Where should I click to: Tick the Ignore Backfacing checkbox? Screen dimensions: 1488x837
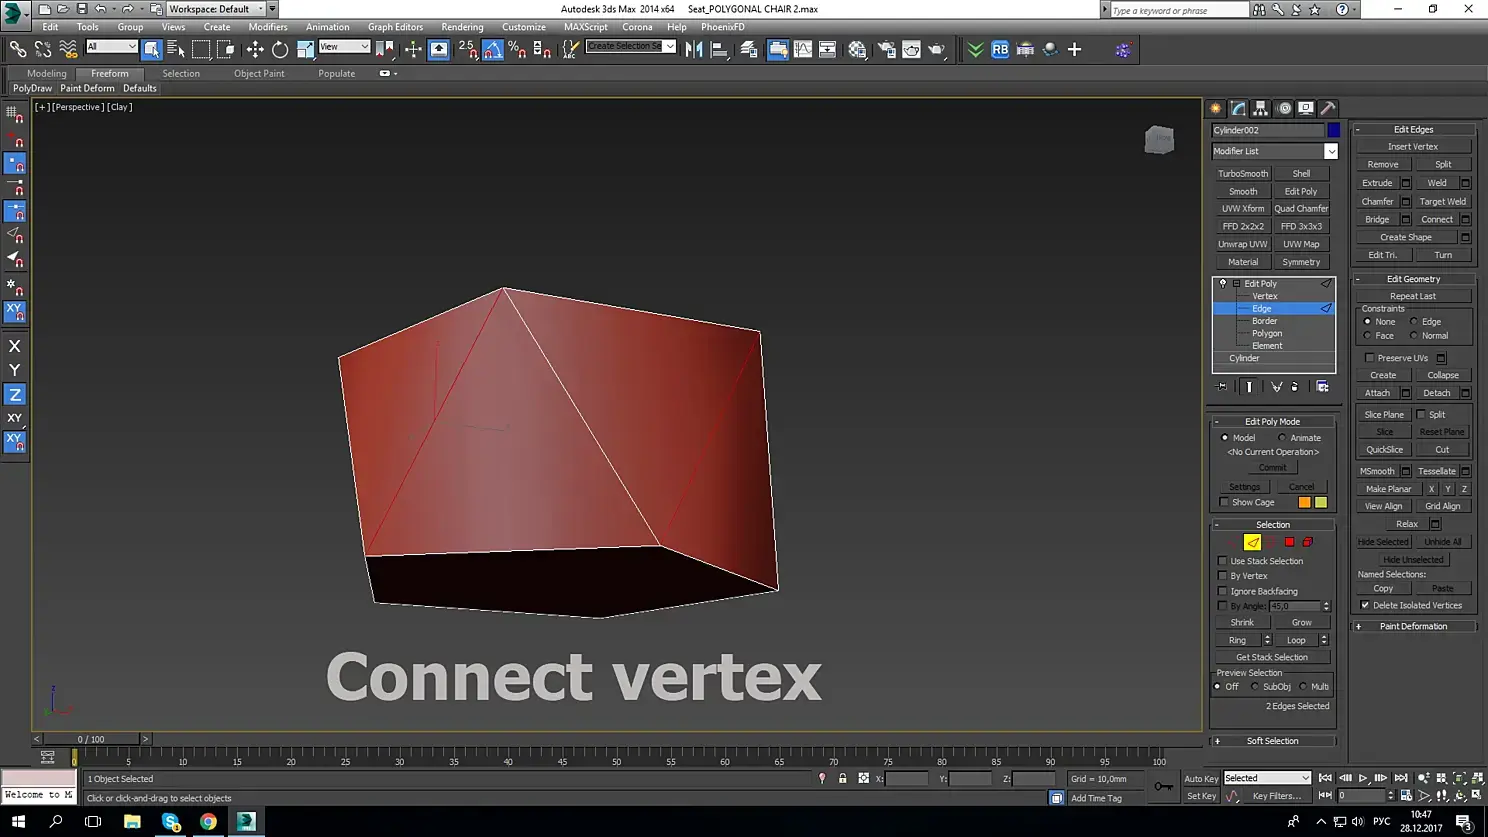coord(1223,591)
